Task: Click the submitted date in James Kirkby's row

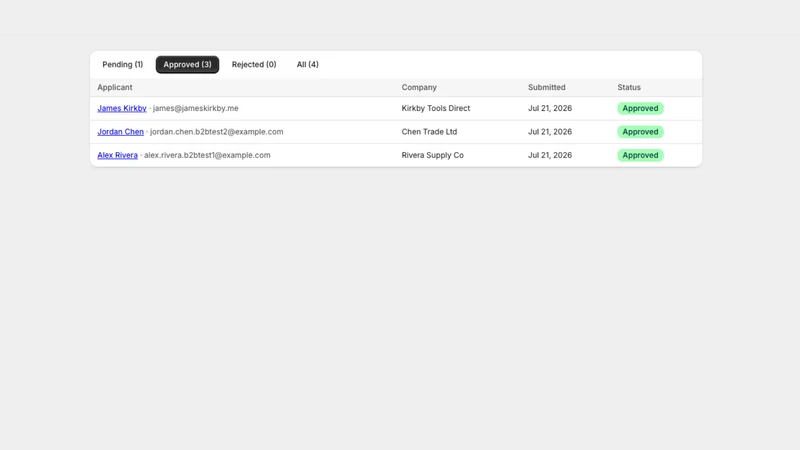Action: (x=550, y=108)
